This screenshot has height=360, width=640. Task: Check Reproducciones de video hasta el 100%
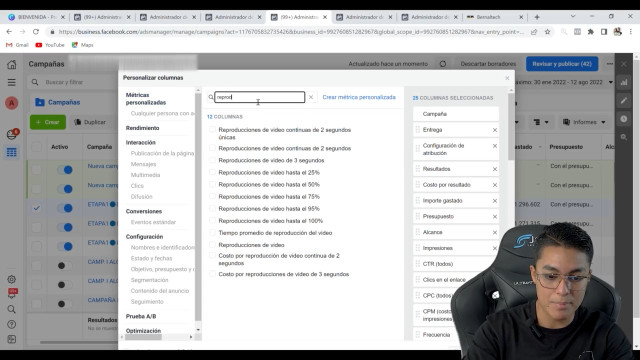pyautogui.click(x=212, y=220)
